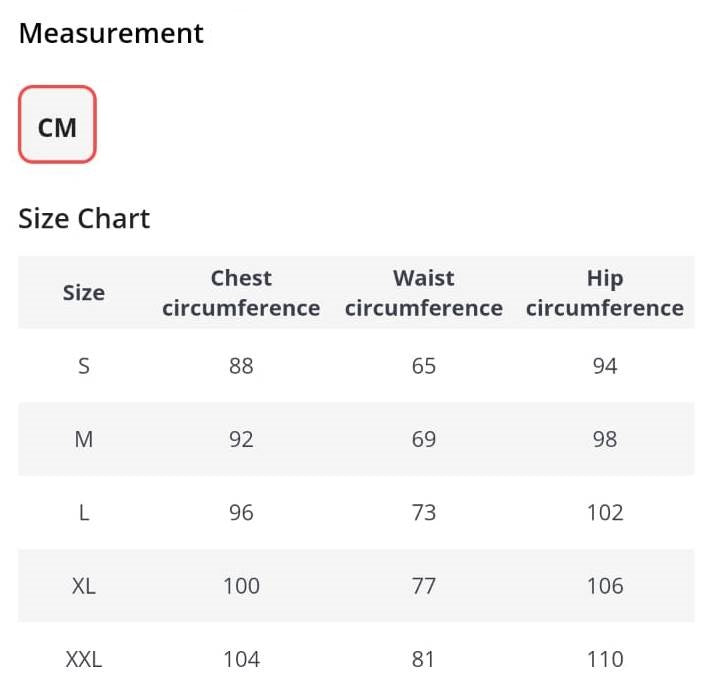Screen dimensions: 716x697
Task: Click waist value 69 for size M
Action: click(x=424, y=439)
